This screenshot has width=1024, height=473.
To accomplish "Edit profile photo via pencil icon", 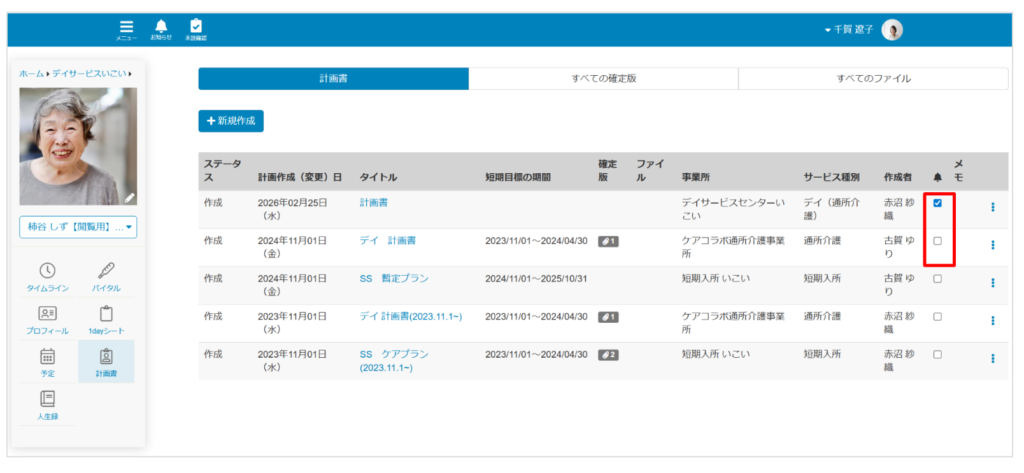I will (129, 197).
